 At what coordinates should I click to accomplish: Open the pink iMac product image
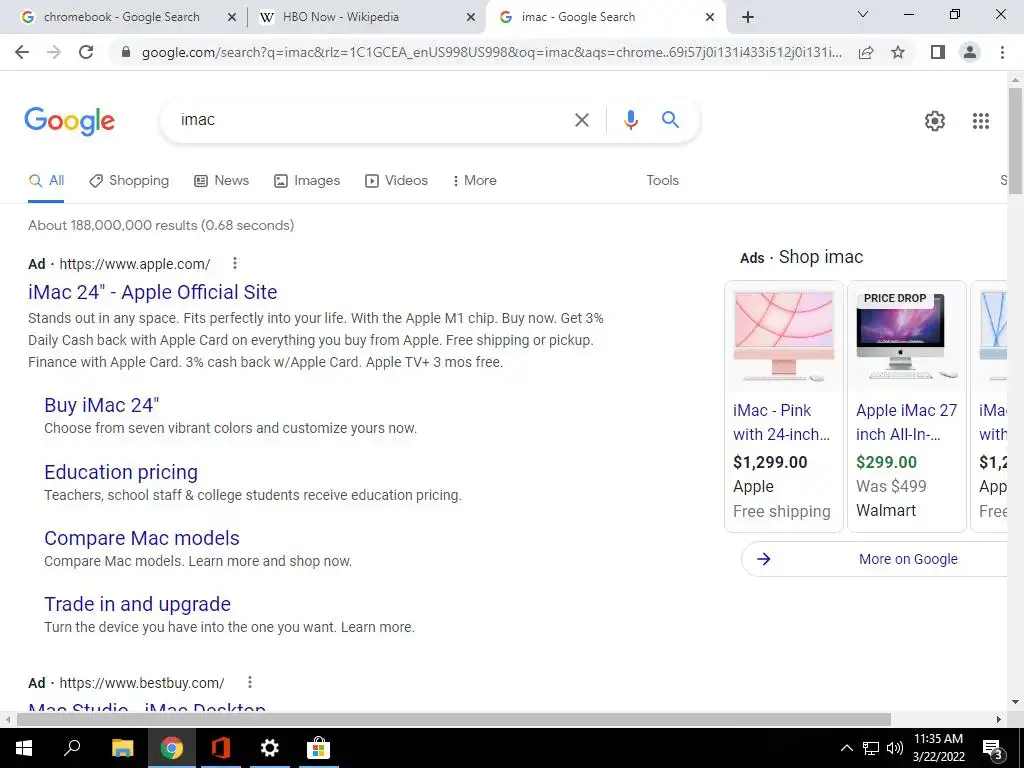click(784, 336)
